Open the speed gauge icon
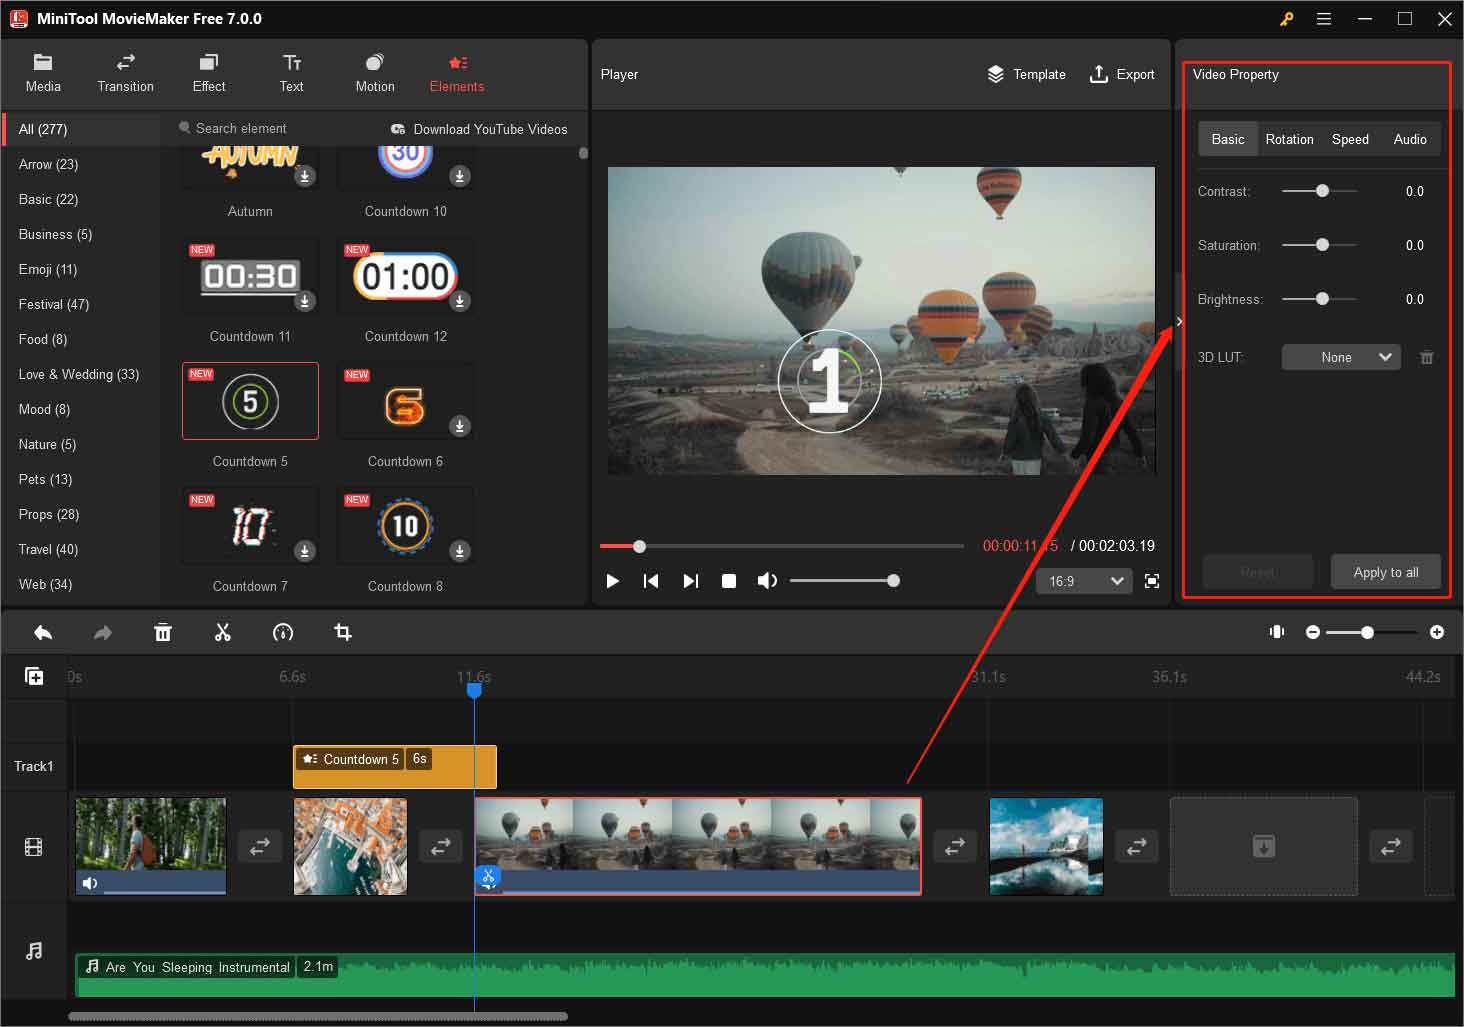Screen dimensions: 1464x1027 [x=283, y=632]
